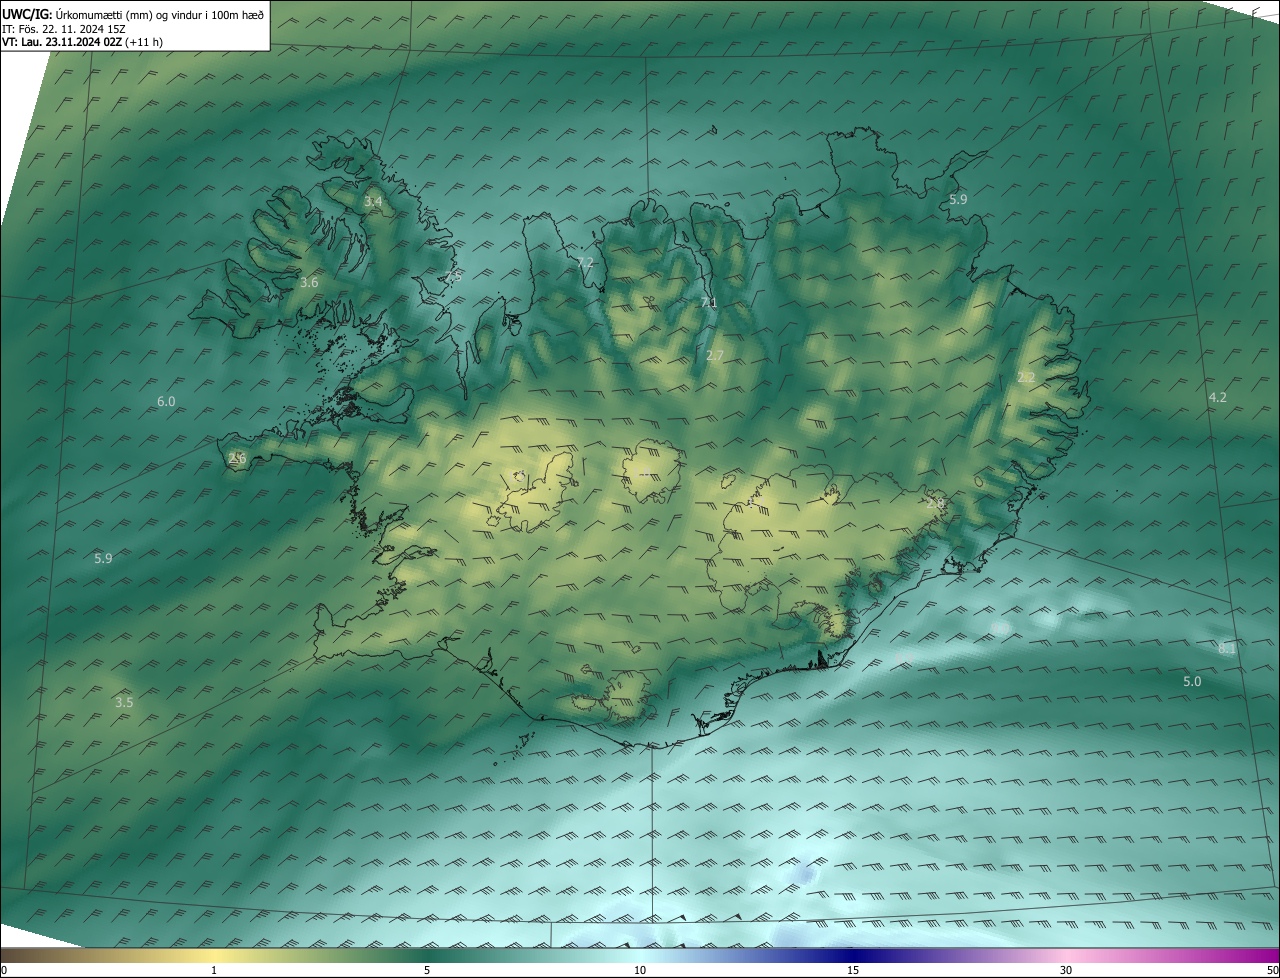The image size is (1280, 978).
Task: Click the colour scale tick label '5'
Action: pos(427,970)
